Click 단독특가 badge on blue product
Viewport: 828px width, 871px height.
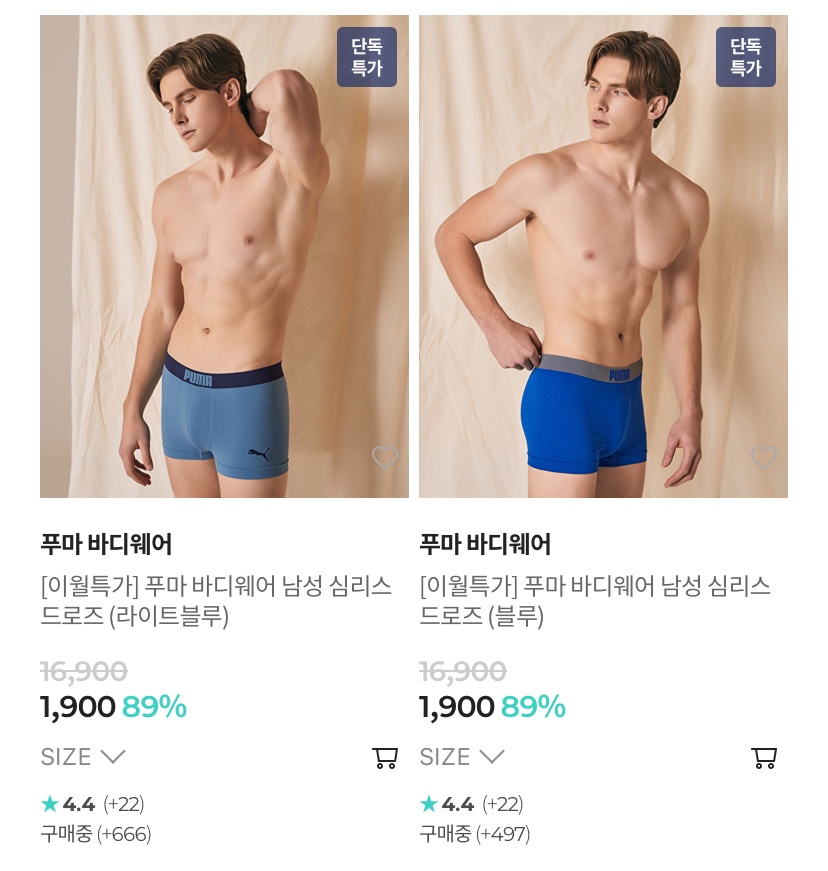[746, 57]
